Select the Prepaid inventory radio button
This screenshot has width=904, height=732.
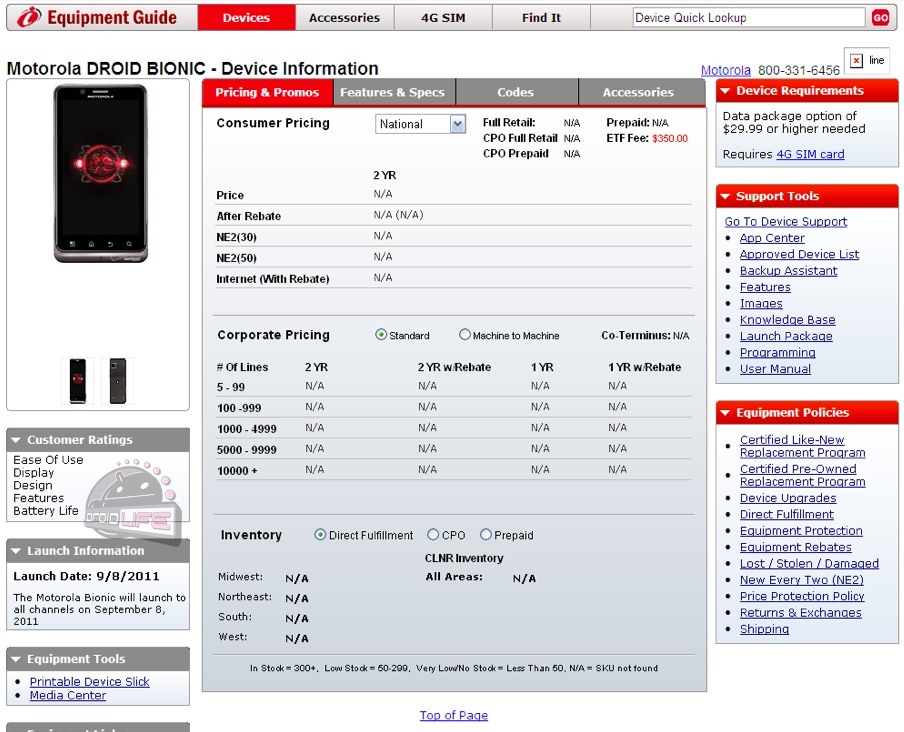(486, 535)
